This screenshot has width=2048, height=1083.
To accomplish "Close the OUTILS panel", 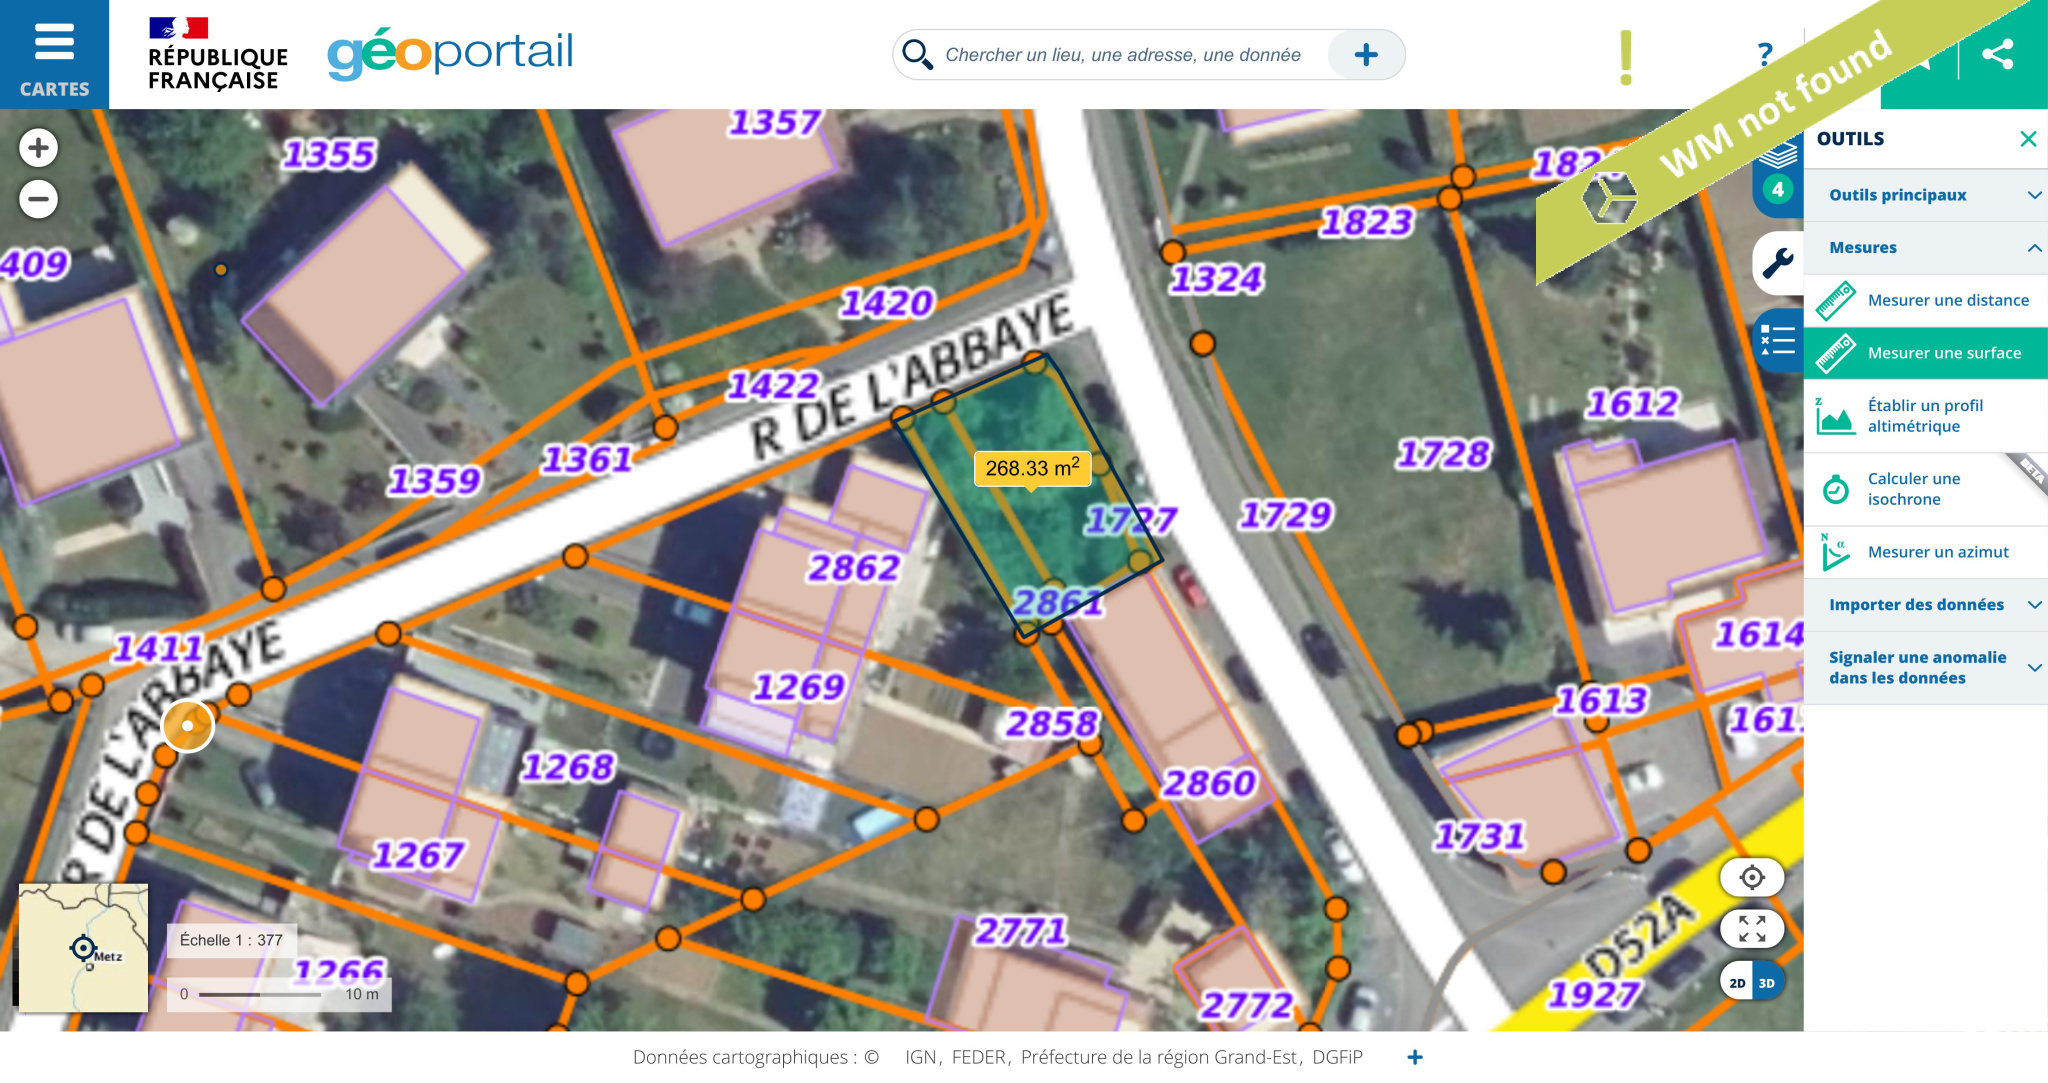I will click(x=2028, y=139).
